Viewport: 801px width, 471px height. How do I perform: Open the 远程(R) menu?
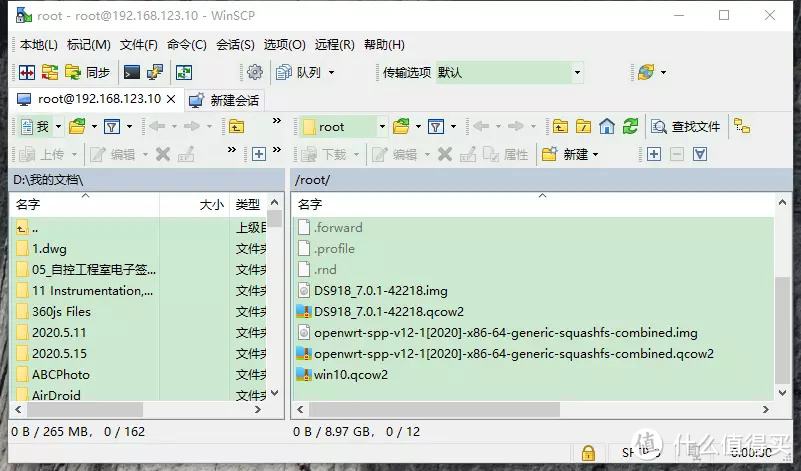point(334,45)
